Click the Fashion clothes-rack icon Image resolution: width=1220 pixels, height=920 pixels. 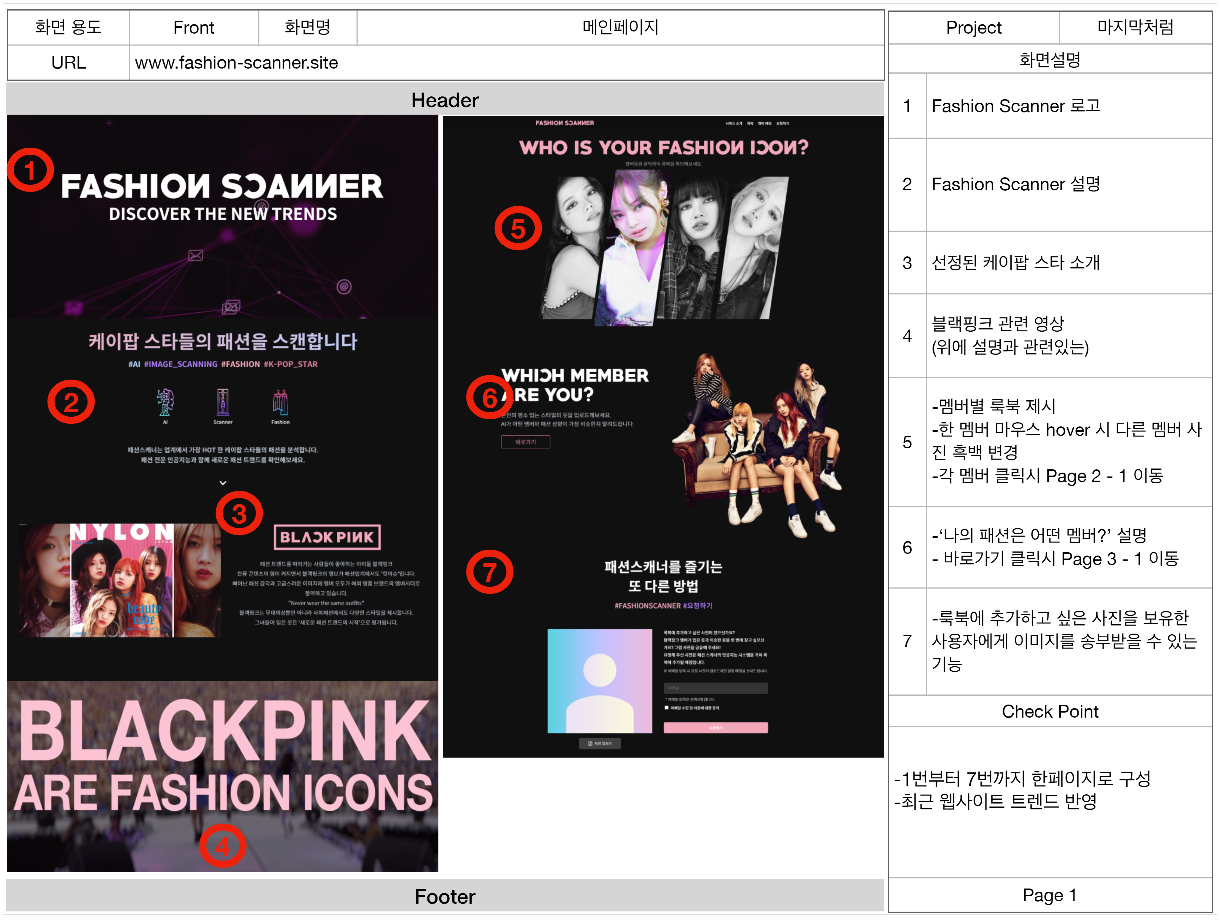tap(280, 402)
